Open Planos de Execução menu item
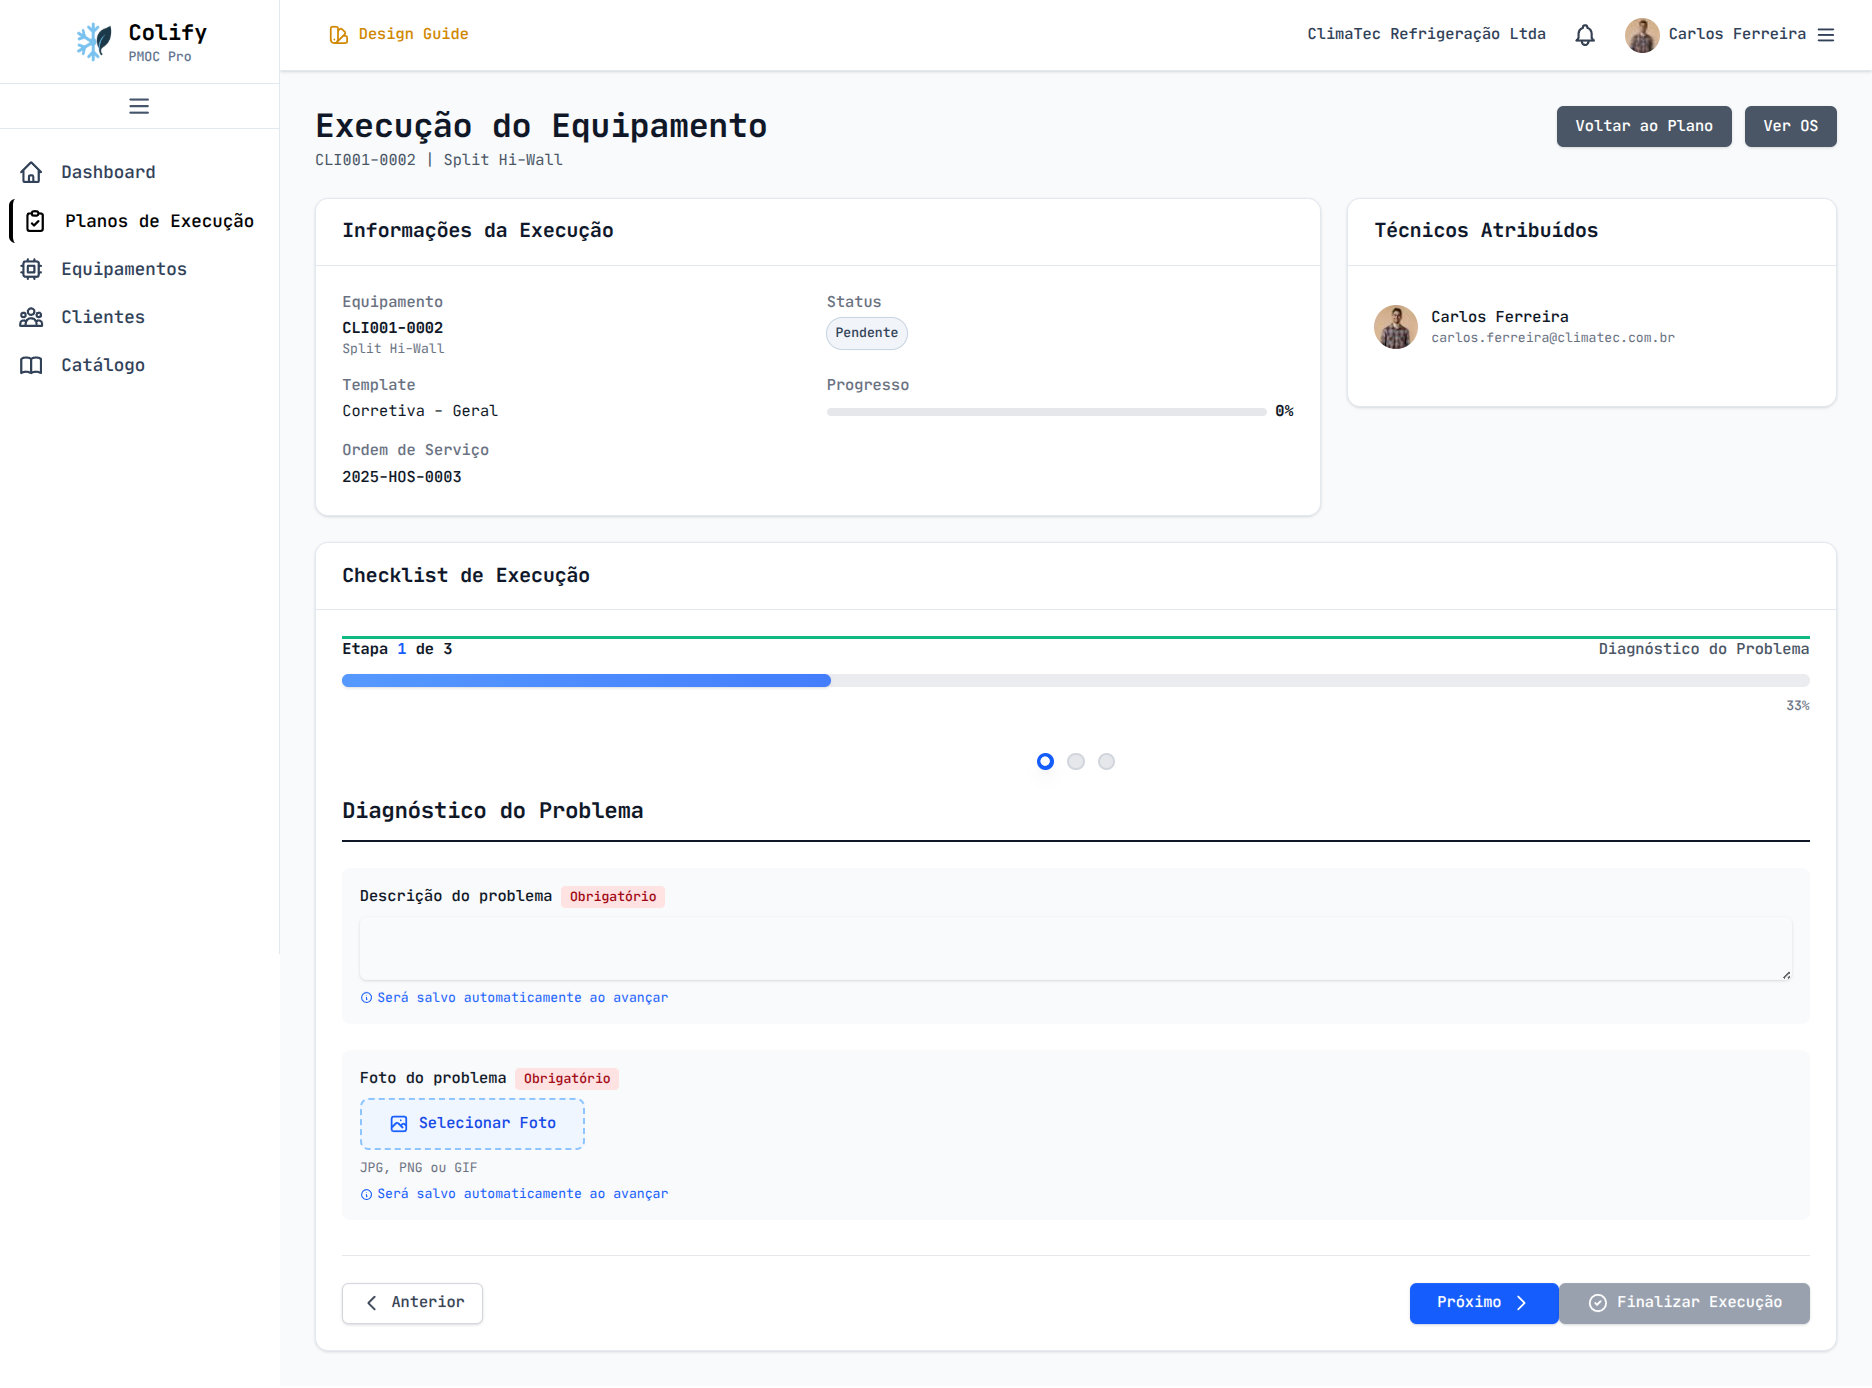 click(159, 221)
